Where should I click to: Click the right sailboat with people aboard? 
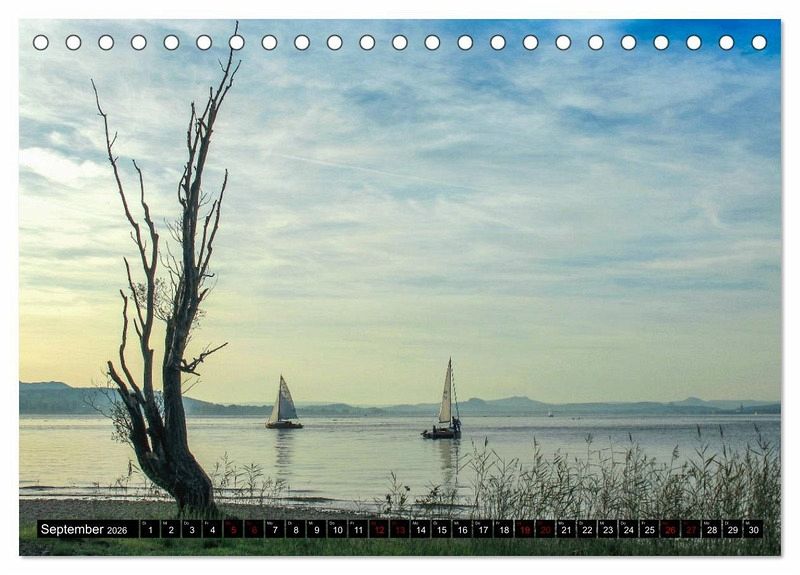pyautogui.click(x=443, y=405)
